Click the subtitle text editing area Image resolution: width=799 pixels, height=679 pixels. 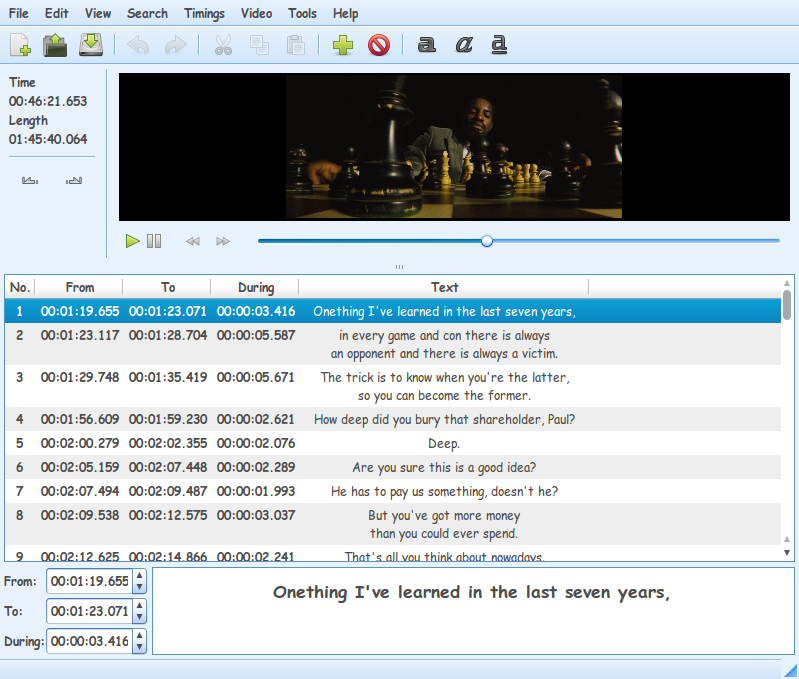[473, 611]
